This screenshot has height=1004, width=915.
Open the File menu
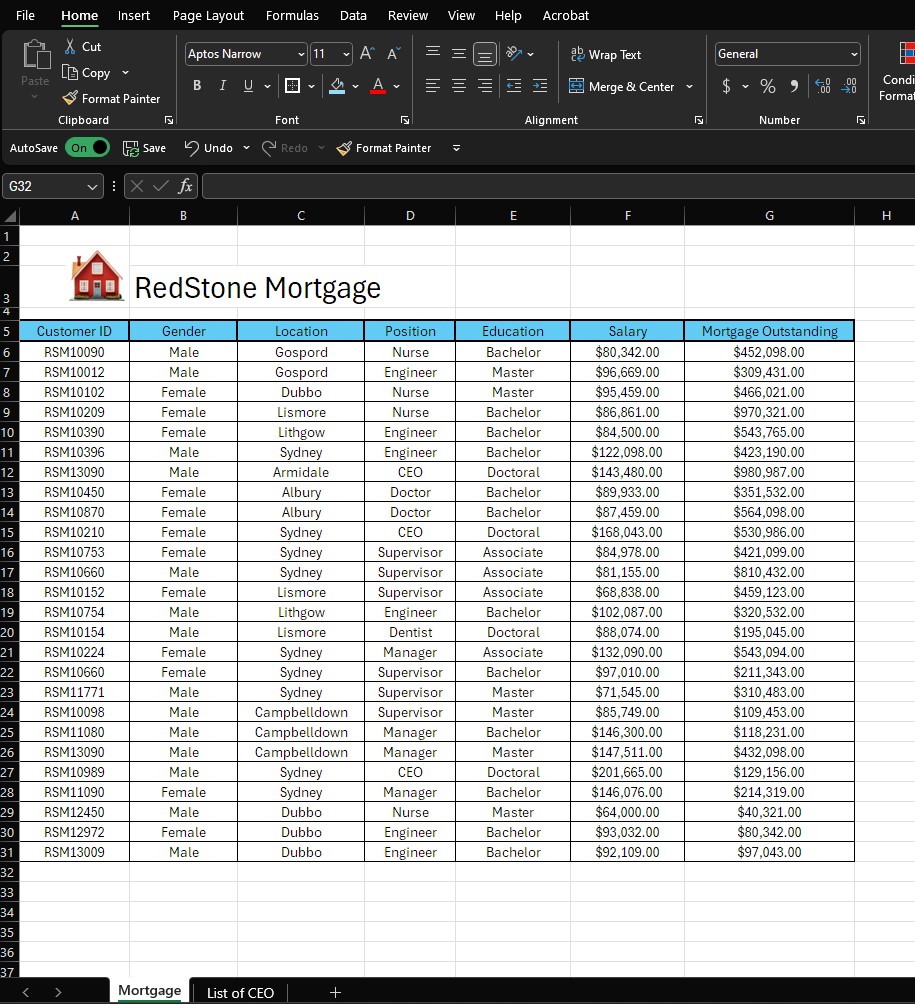pyautogui.click(x=25, y=15)
